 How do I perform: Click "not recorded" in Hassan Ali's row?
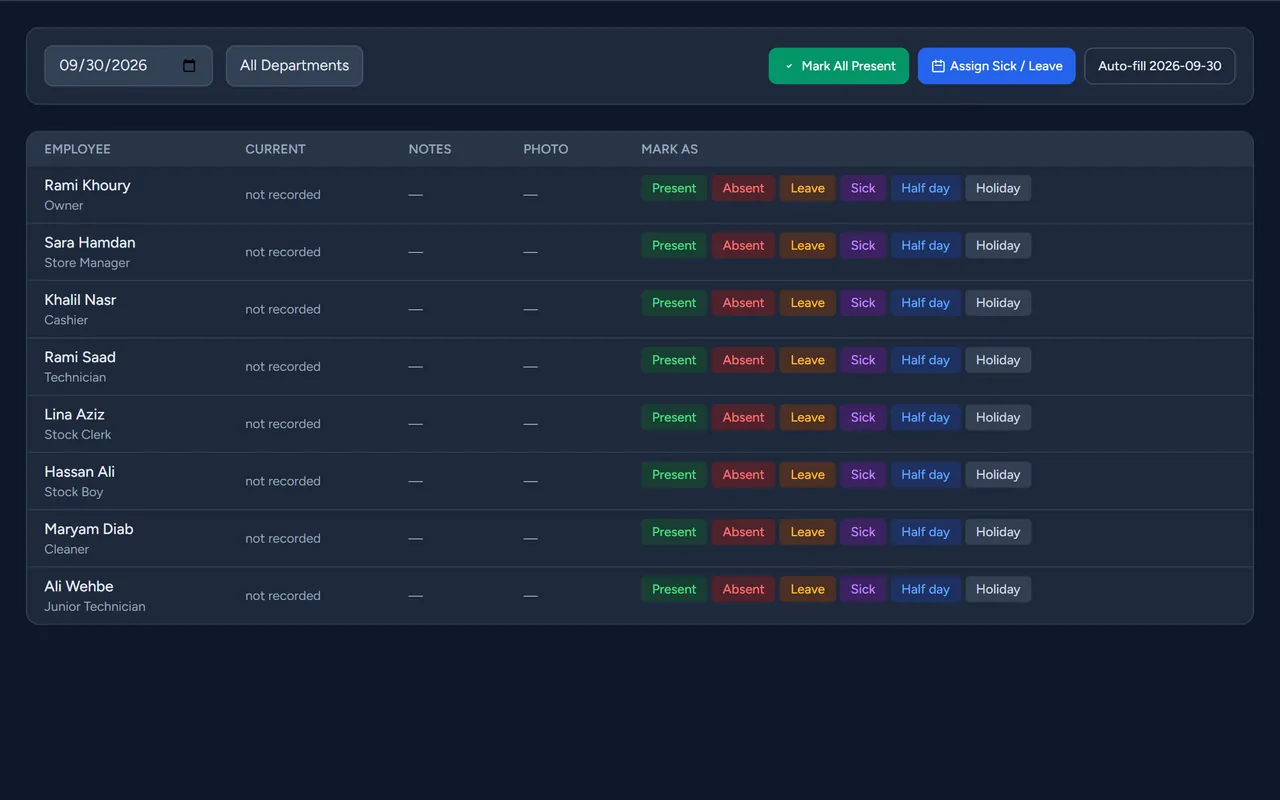tap(283, 481)
